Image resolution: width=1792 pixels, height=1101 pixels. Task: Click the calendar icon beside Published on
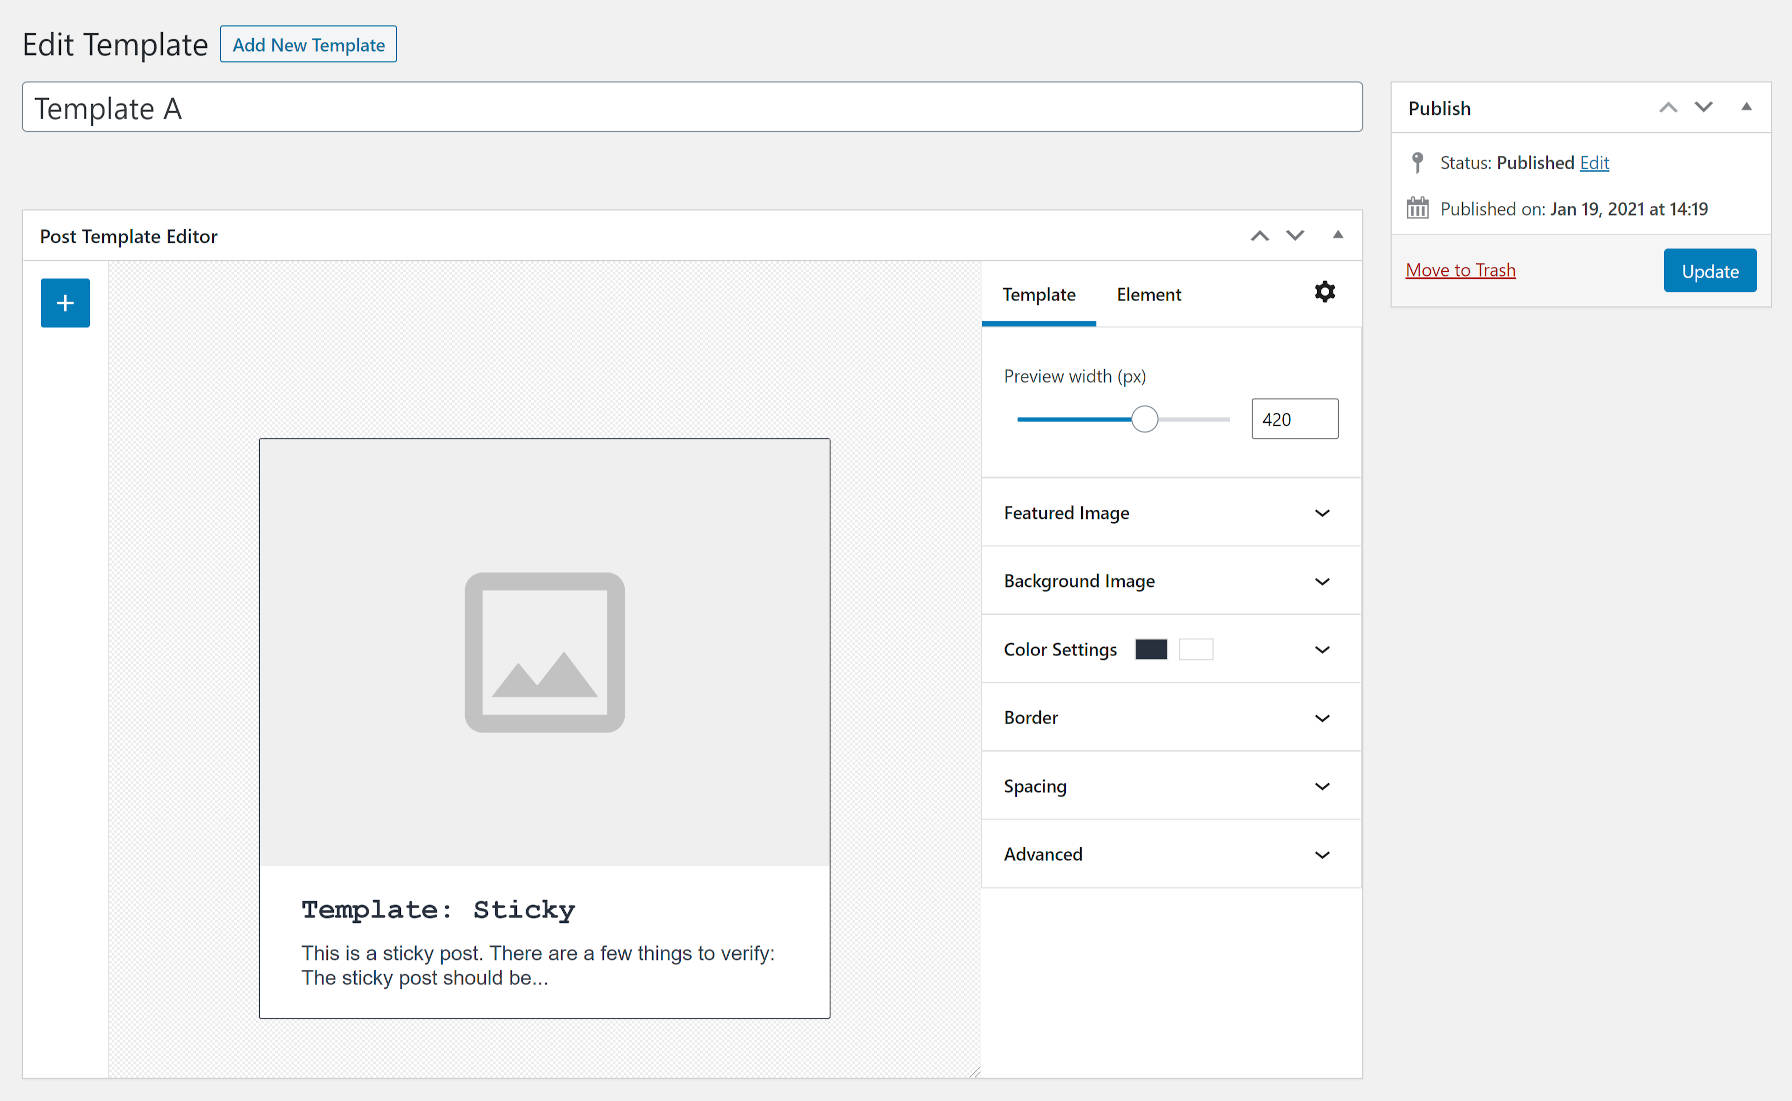click(1417, 208)
